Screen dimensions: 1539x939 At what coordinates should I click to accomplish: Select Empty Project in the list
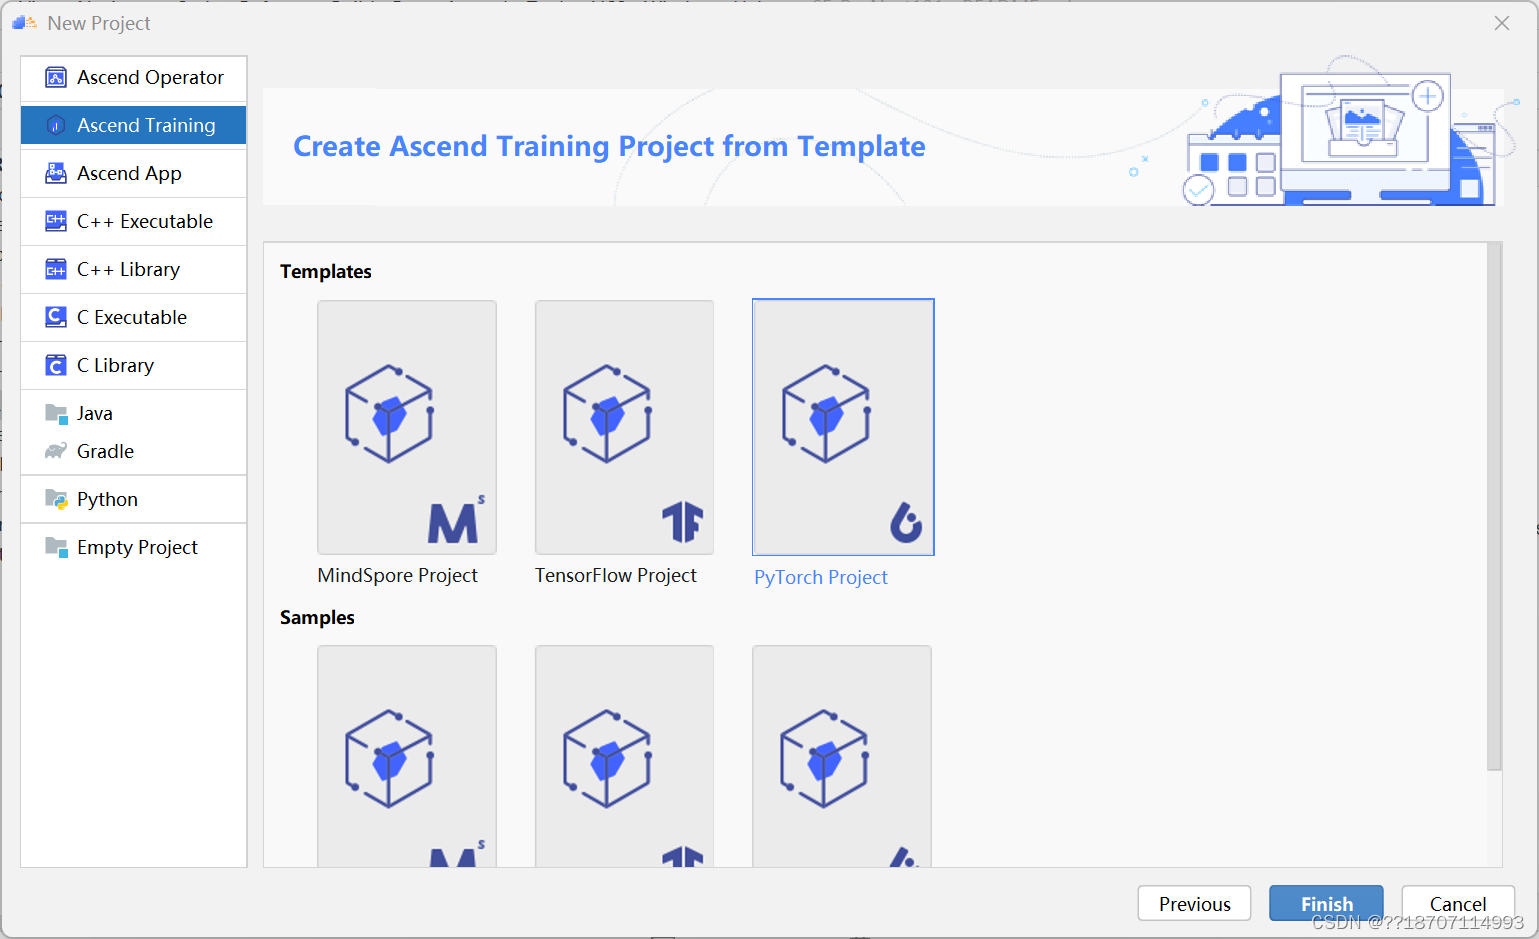pos(134,547)
